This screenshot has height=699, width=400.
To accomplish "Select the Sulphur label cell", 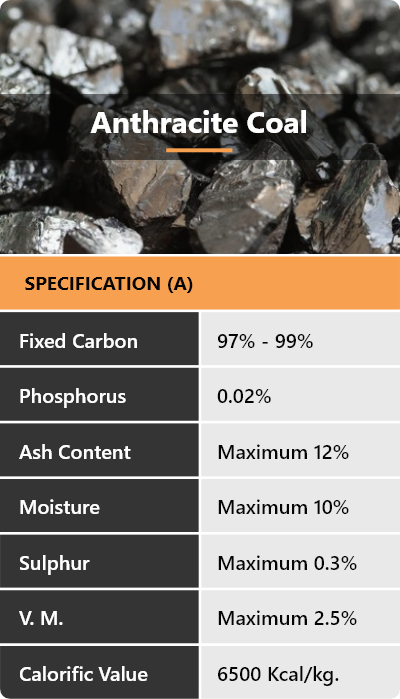I will click(99, 561).
